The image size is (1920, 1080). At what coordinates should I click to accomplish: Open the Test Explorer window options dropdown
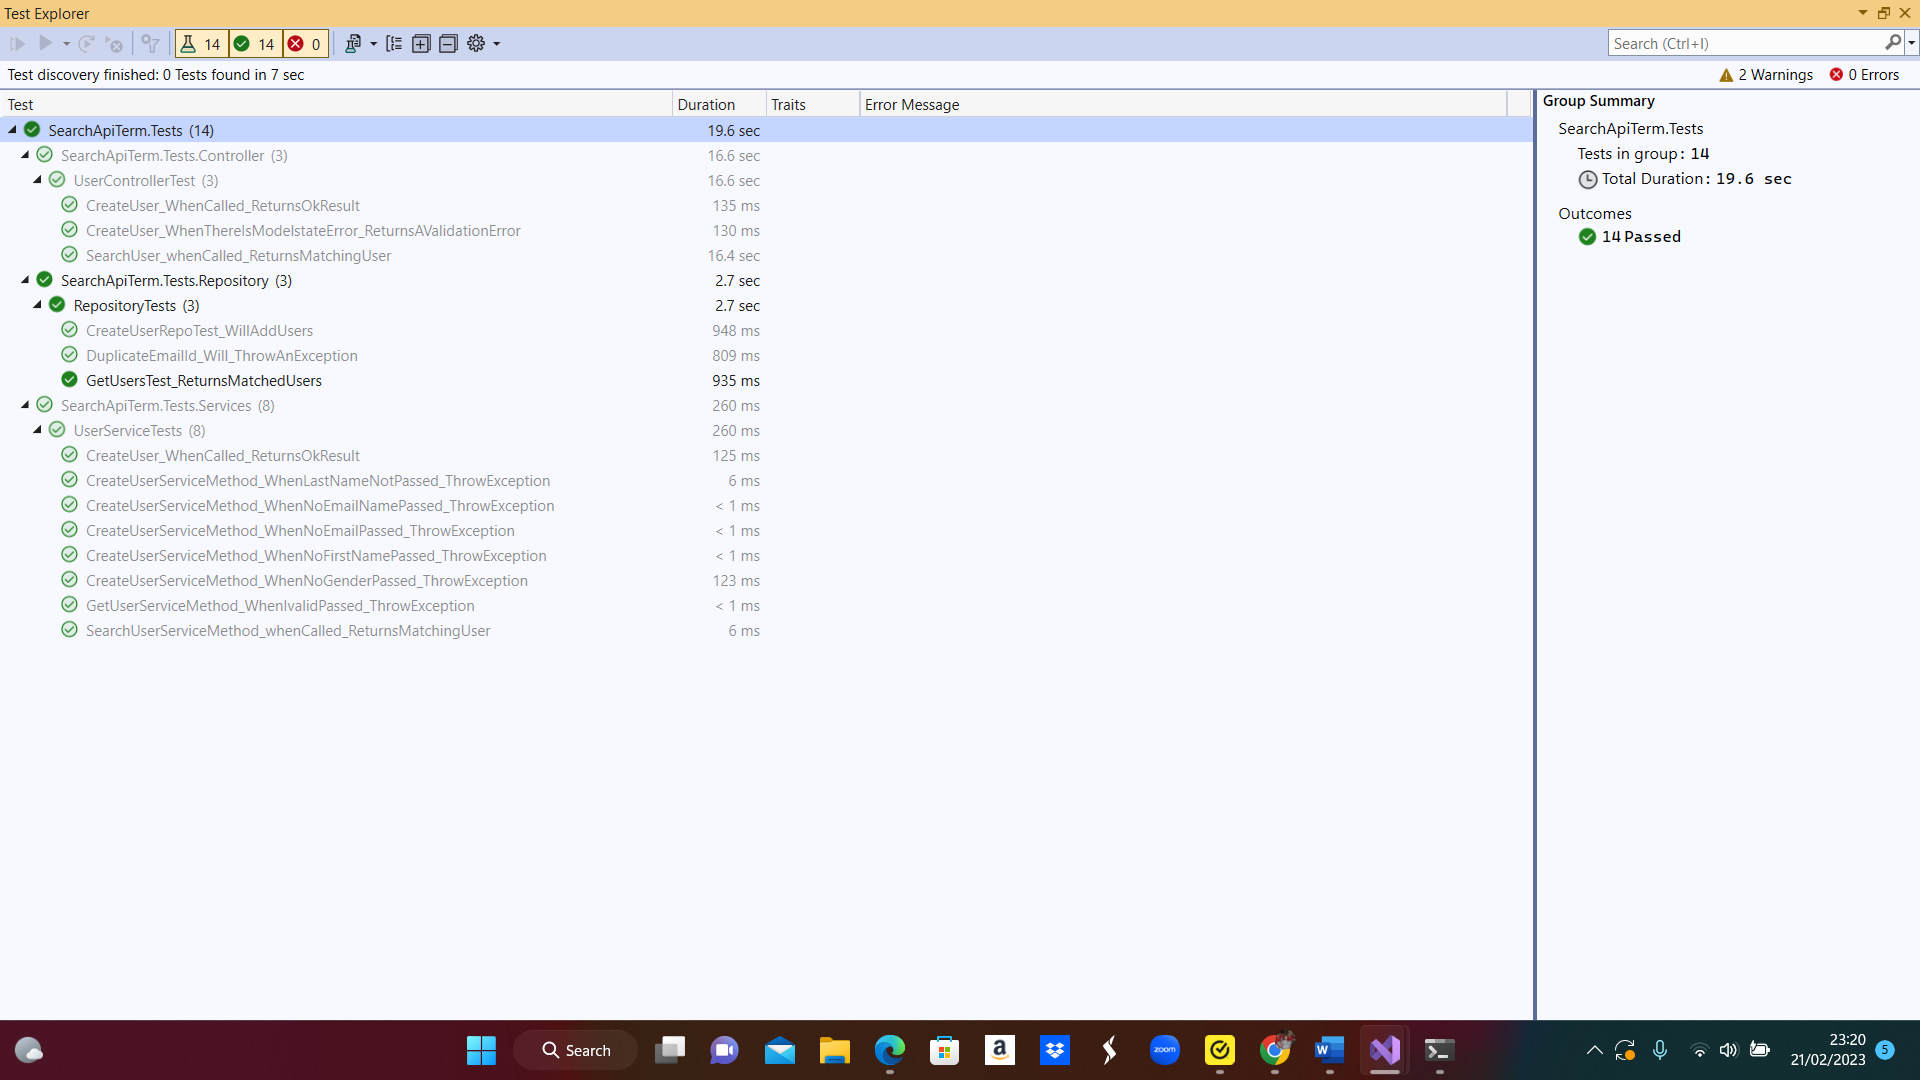1862,13
